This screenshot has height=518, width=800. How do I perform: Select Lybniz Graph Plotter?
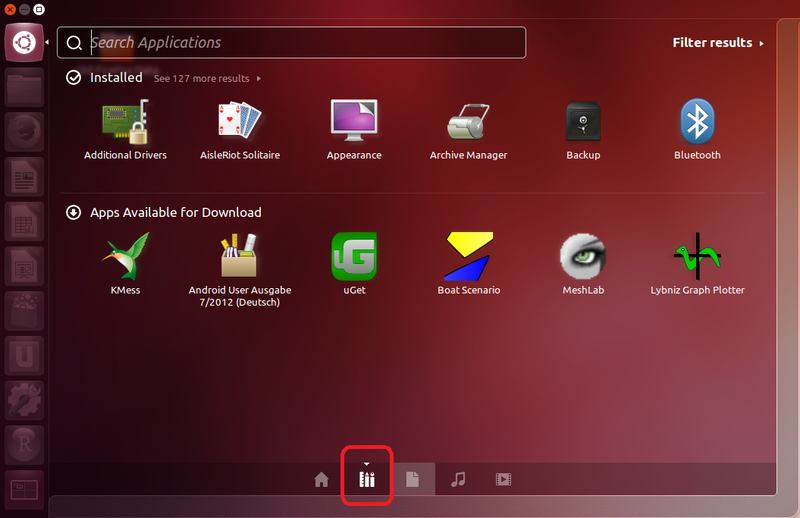pos(697,264)
